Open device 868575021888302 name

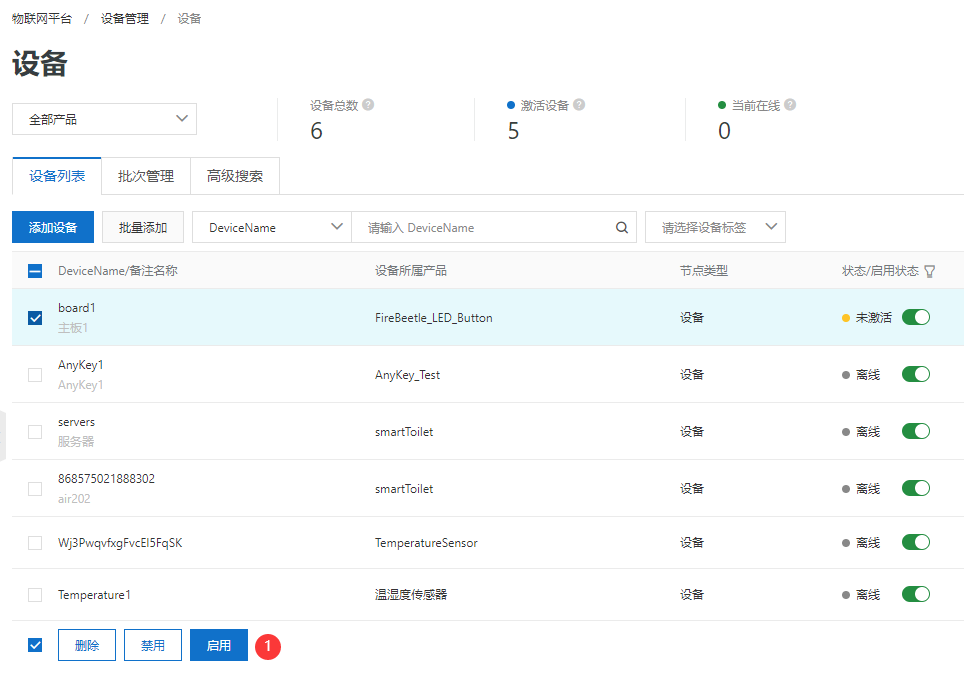(x=106, y=478)
